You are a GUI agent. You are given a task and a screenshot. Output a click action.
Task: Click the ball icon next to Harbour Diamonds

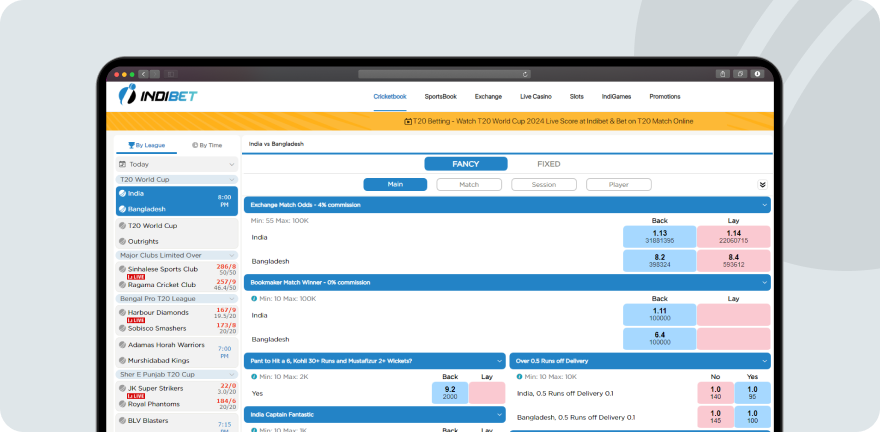(x=122, y=312)
